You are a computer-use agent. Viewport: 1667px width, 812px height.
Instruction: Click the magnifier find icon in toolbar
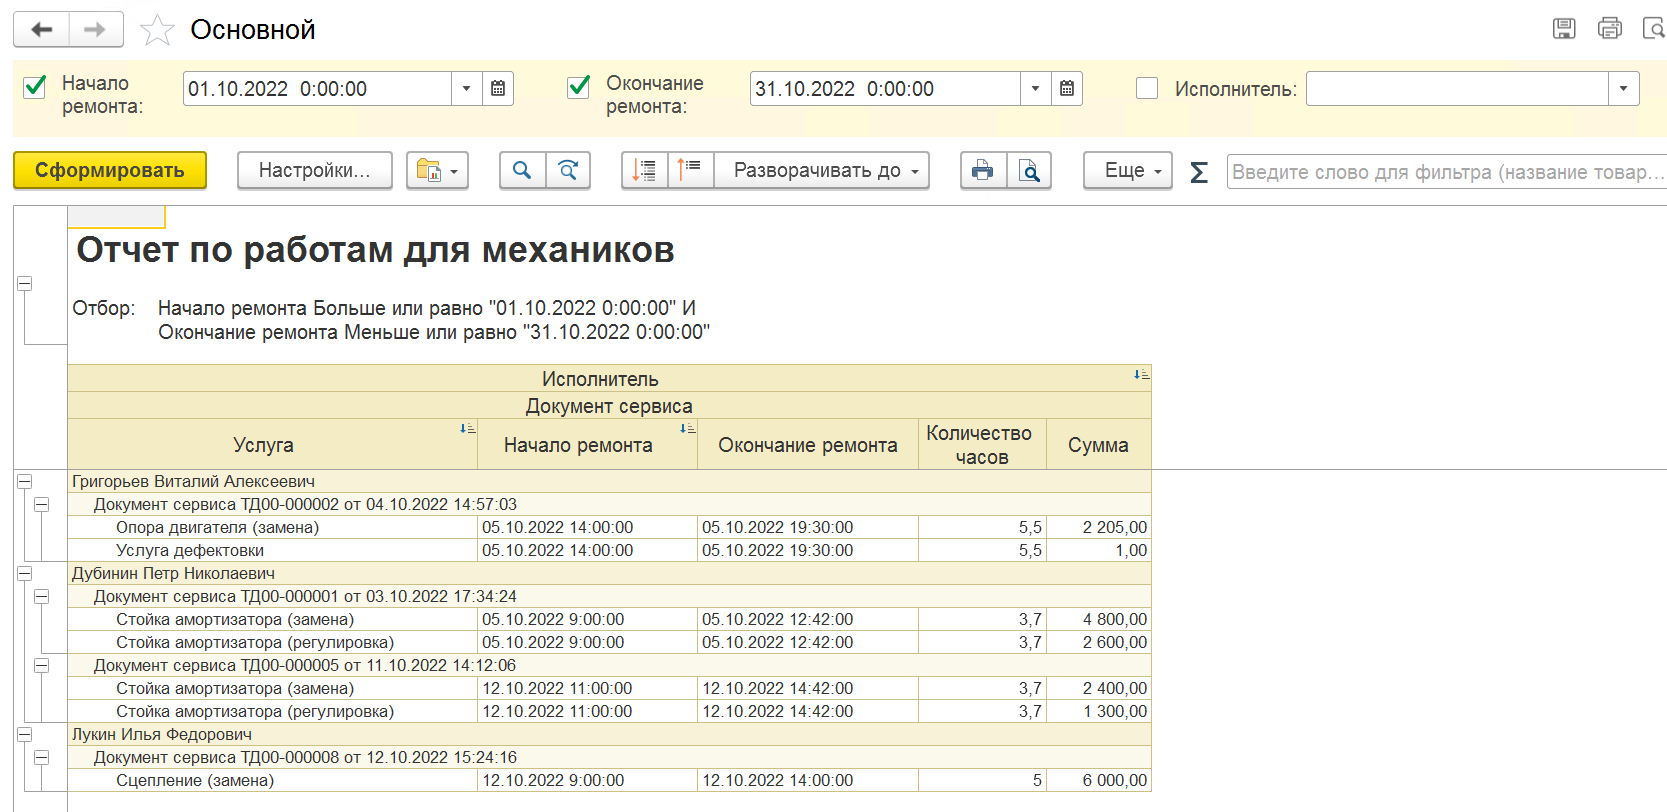click(x=522, y=170)
